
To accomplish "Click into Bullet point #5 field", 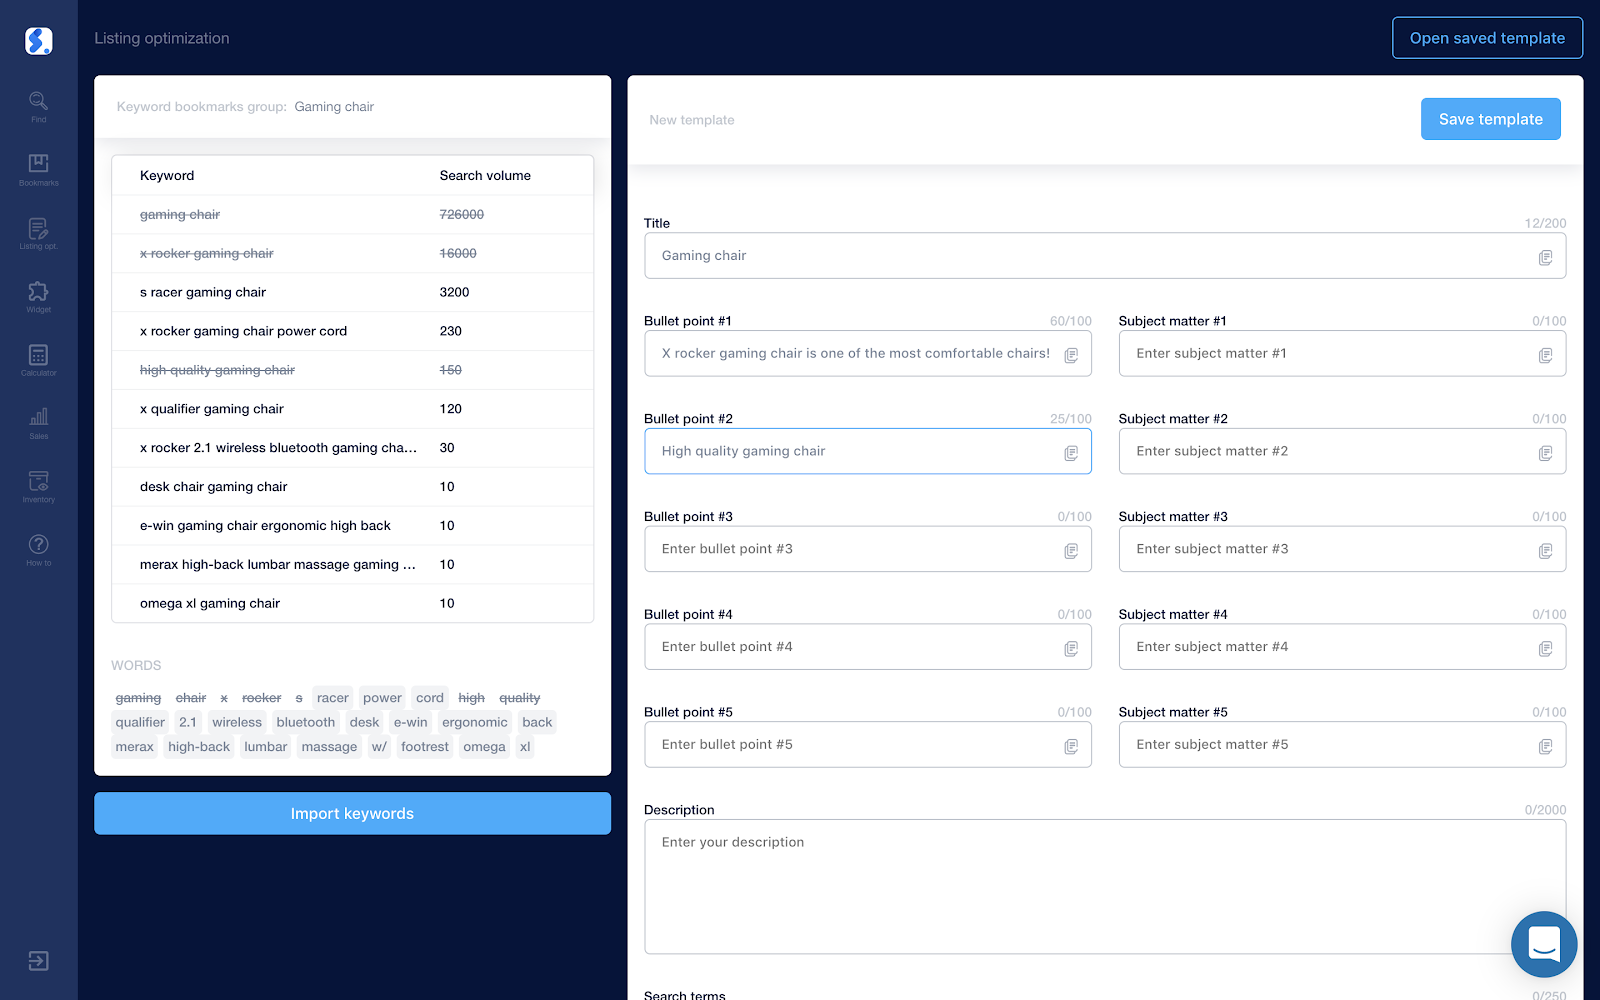I will 868,745.
